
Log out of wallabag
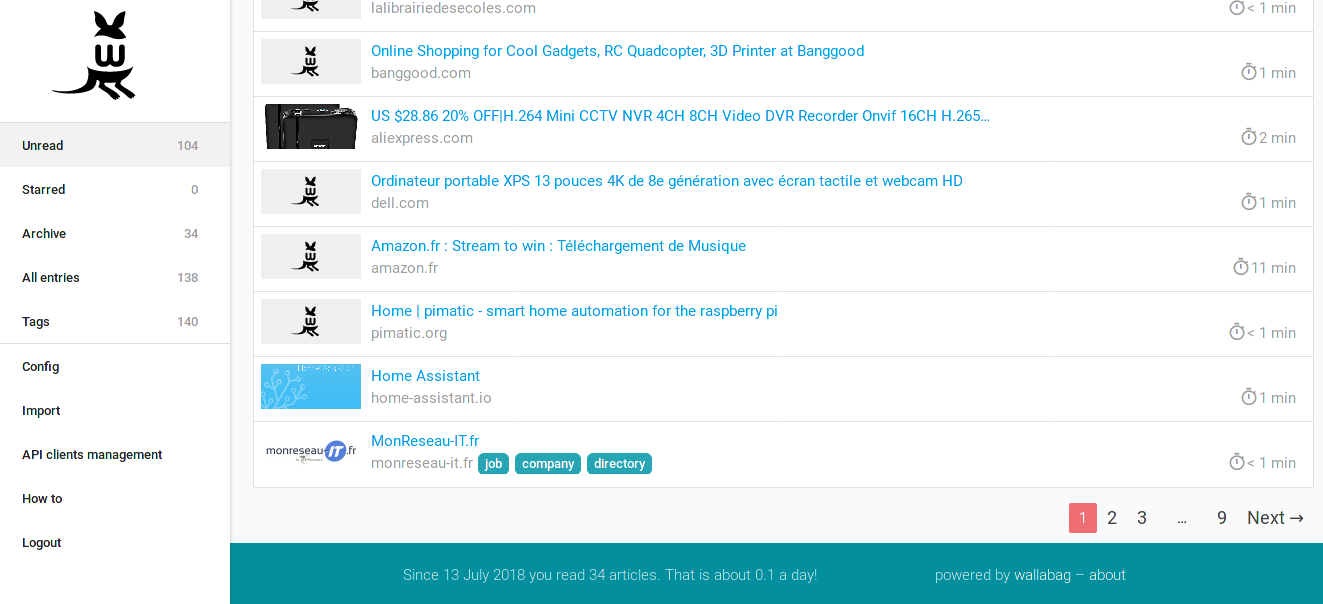[x=115, y=542]
